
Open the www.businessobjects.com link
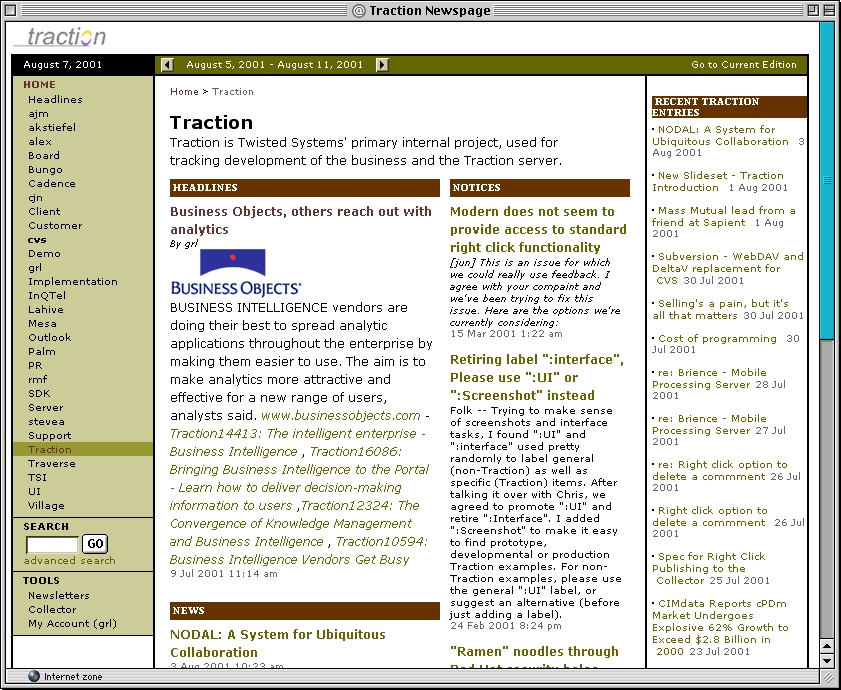(x=340, y=416)
